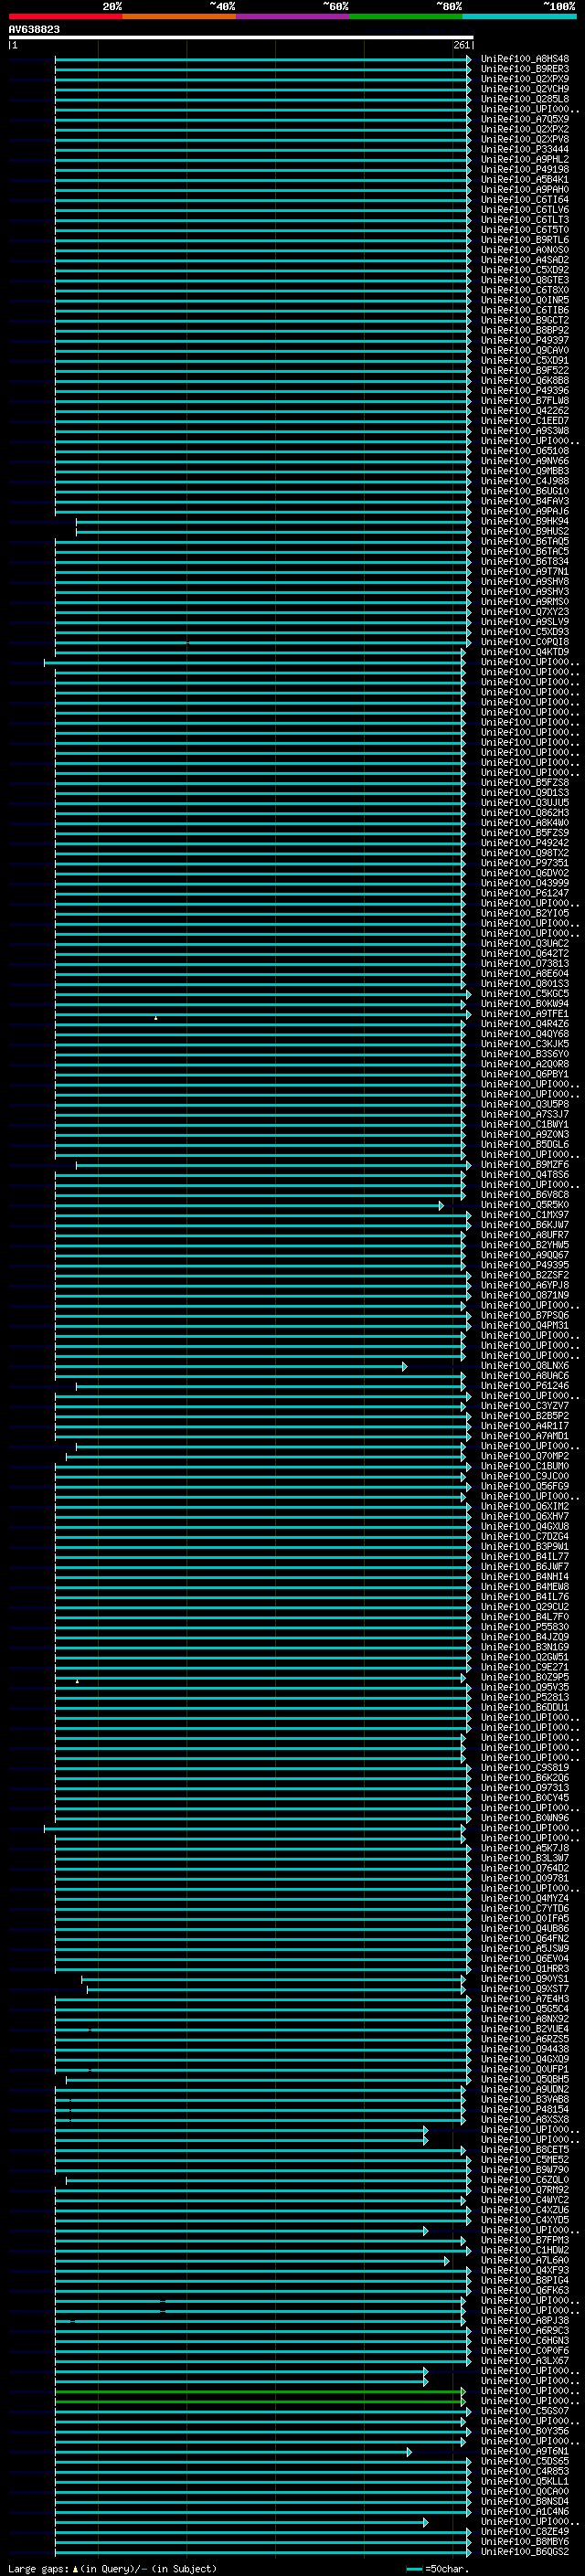Select the UniRef100_Q6K8B8 label

click(525, 380)
